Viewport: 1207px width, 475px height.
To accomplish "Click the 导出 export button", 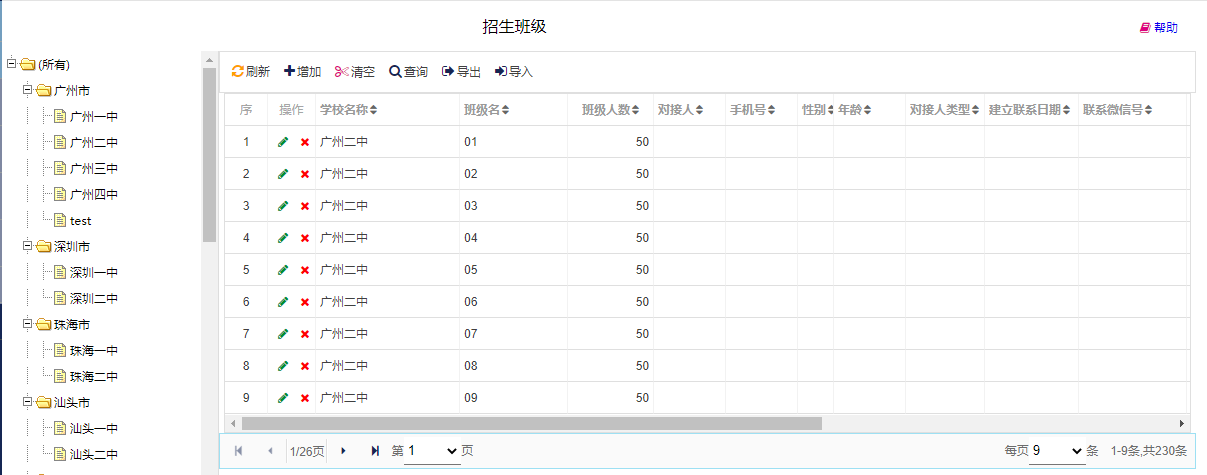I will point(461,72).
